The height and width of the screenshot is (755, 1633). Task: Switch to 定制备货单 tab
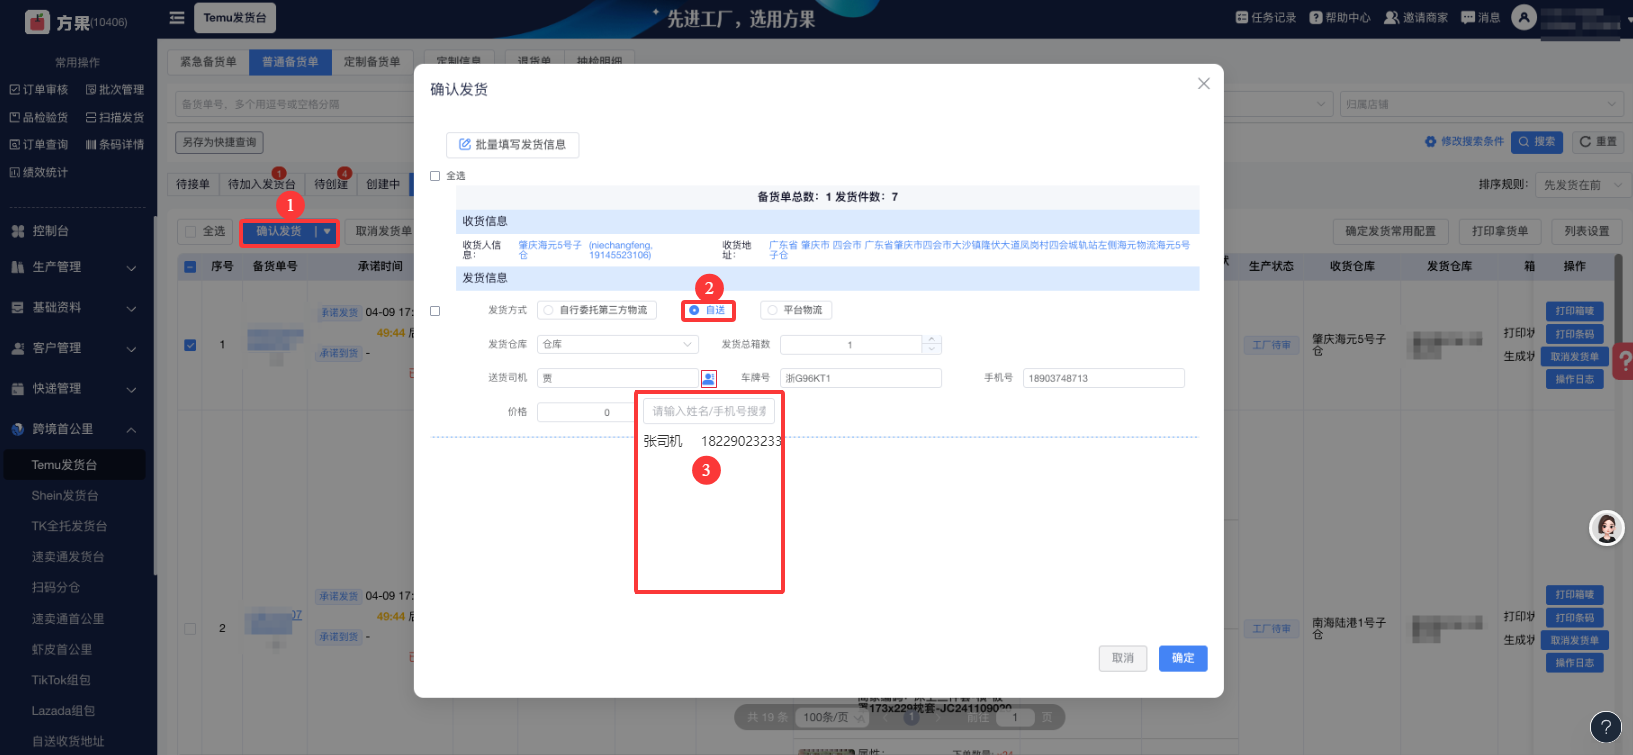(372, 62)
